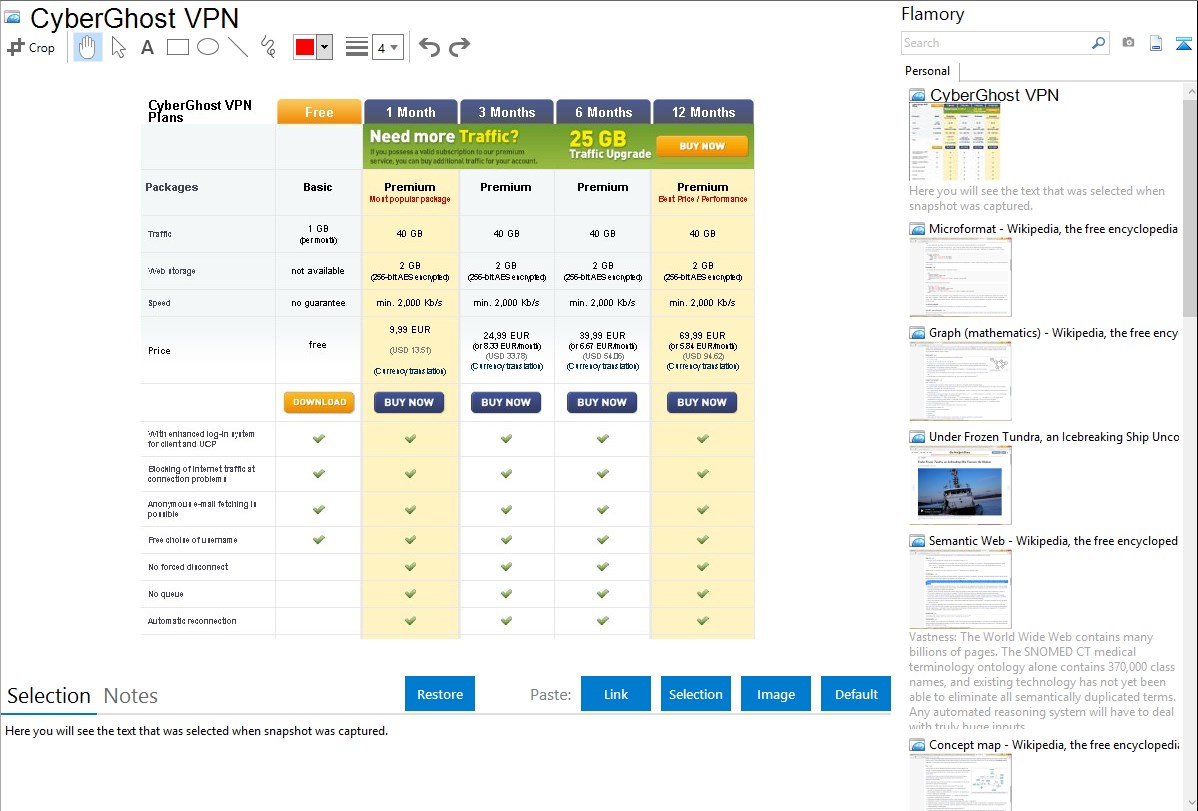Click the icon beside the Semantic Web title
The height and width of the screenshot is (811, 1198).
[917, 540]
